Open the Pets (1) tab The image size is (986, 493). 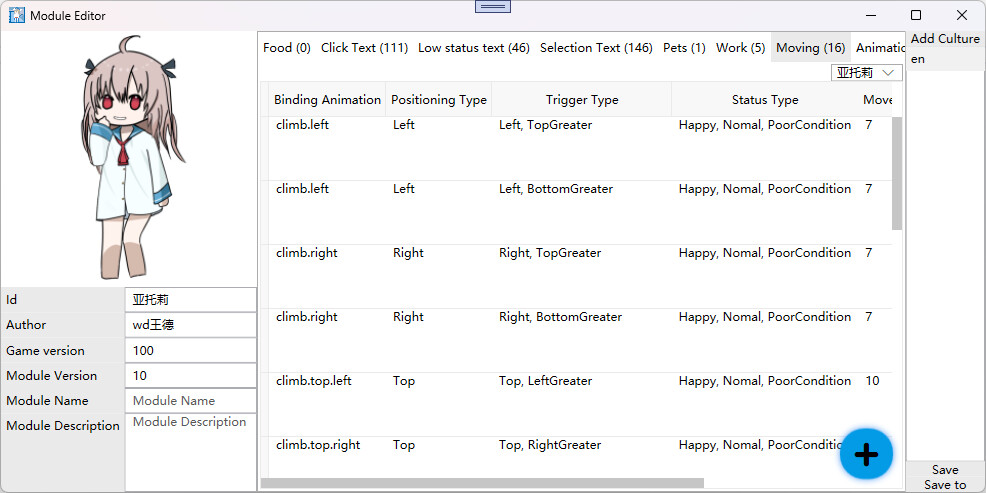click(684, 48)
